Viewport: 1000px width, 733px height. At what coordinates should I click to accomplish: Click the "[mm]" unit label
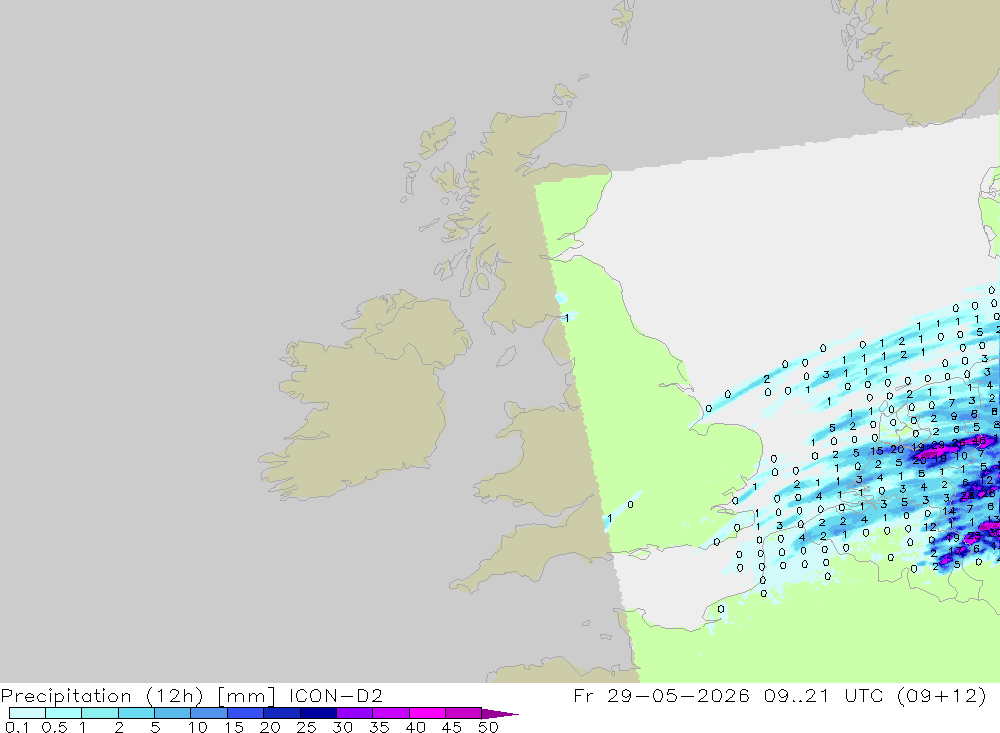pyautogui.click(x=246, y=696)
